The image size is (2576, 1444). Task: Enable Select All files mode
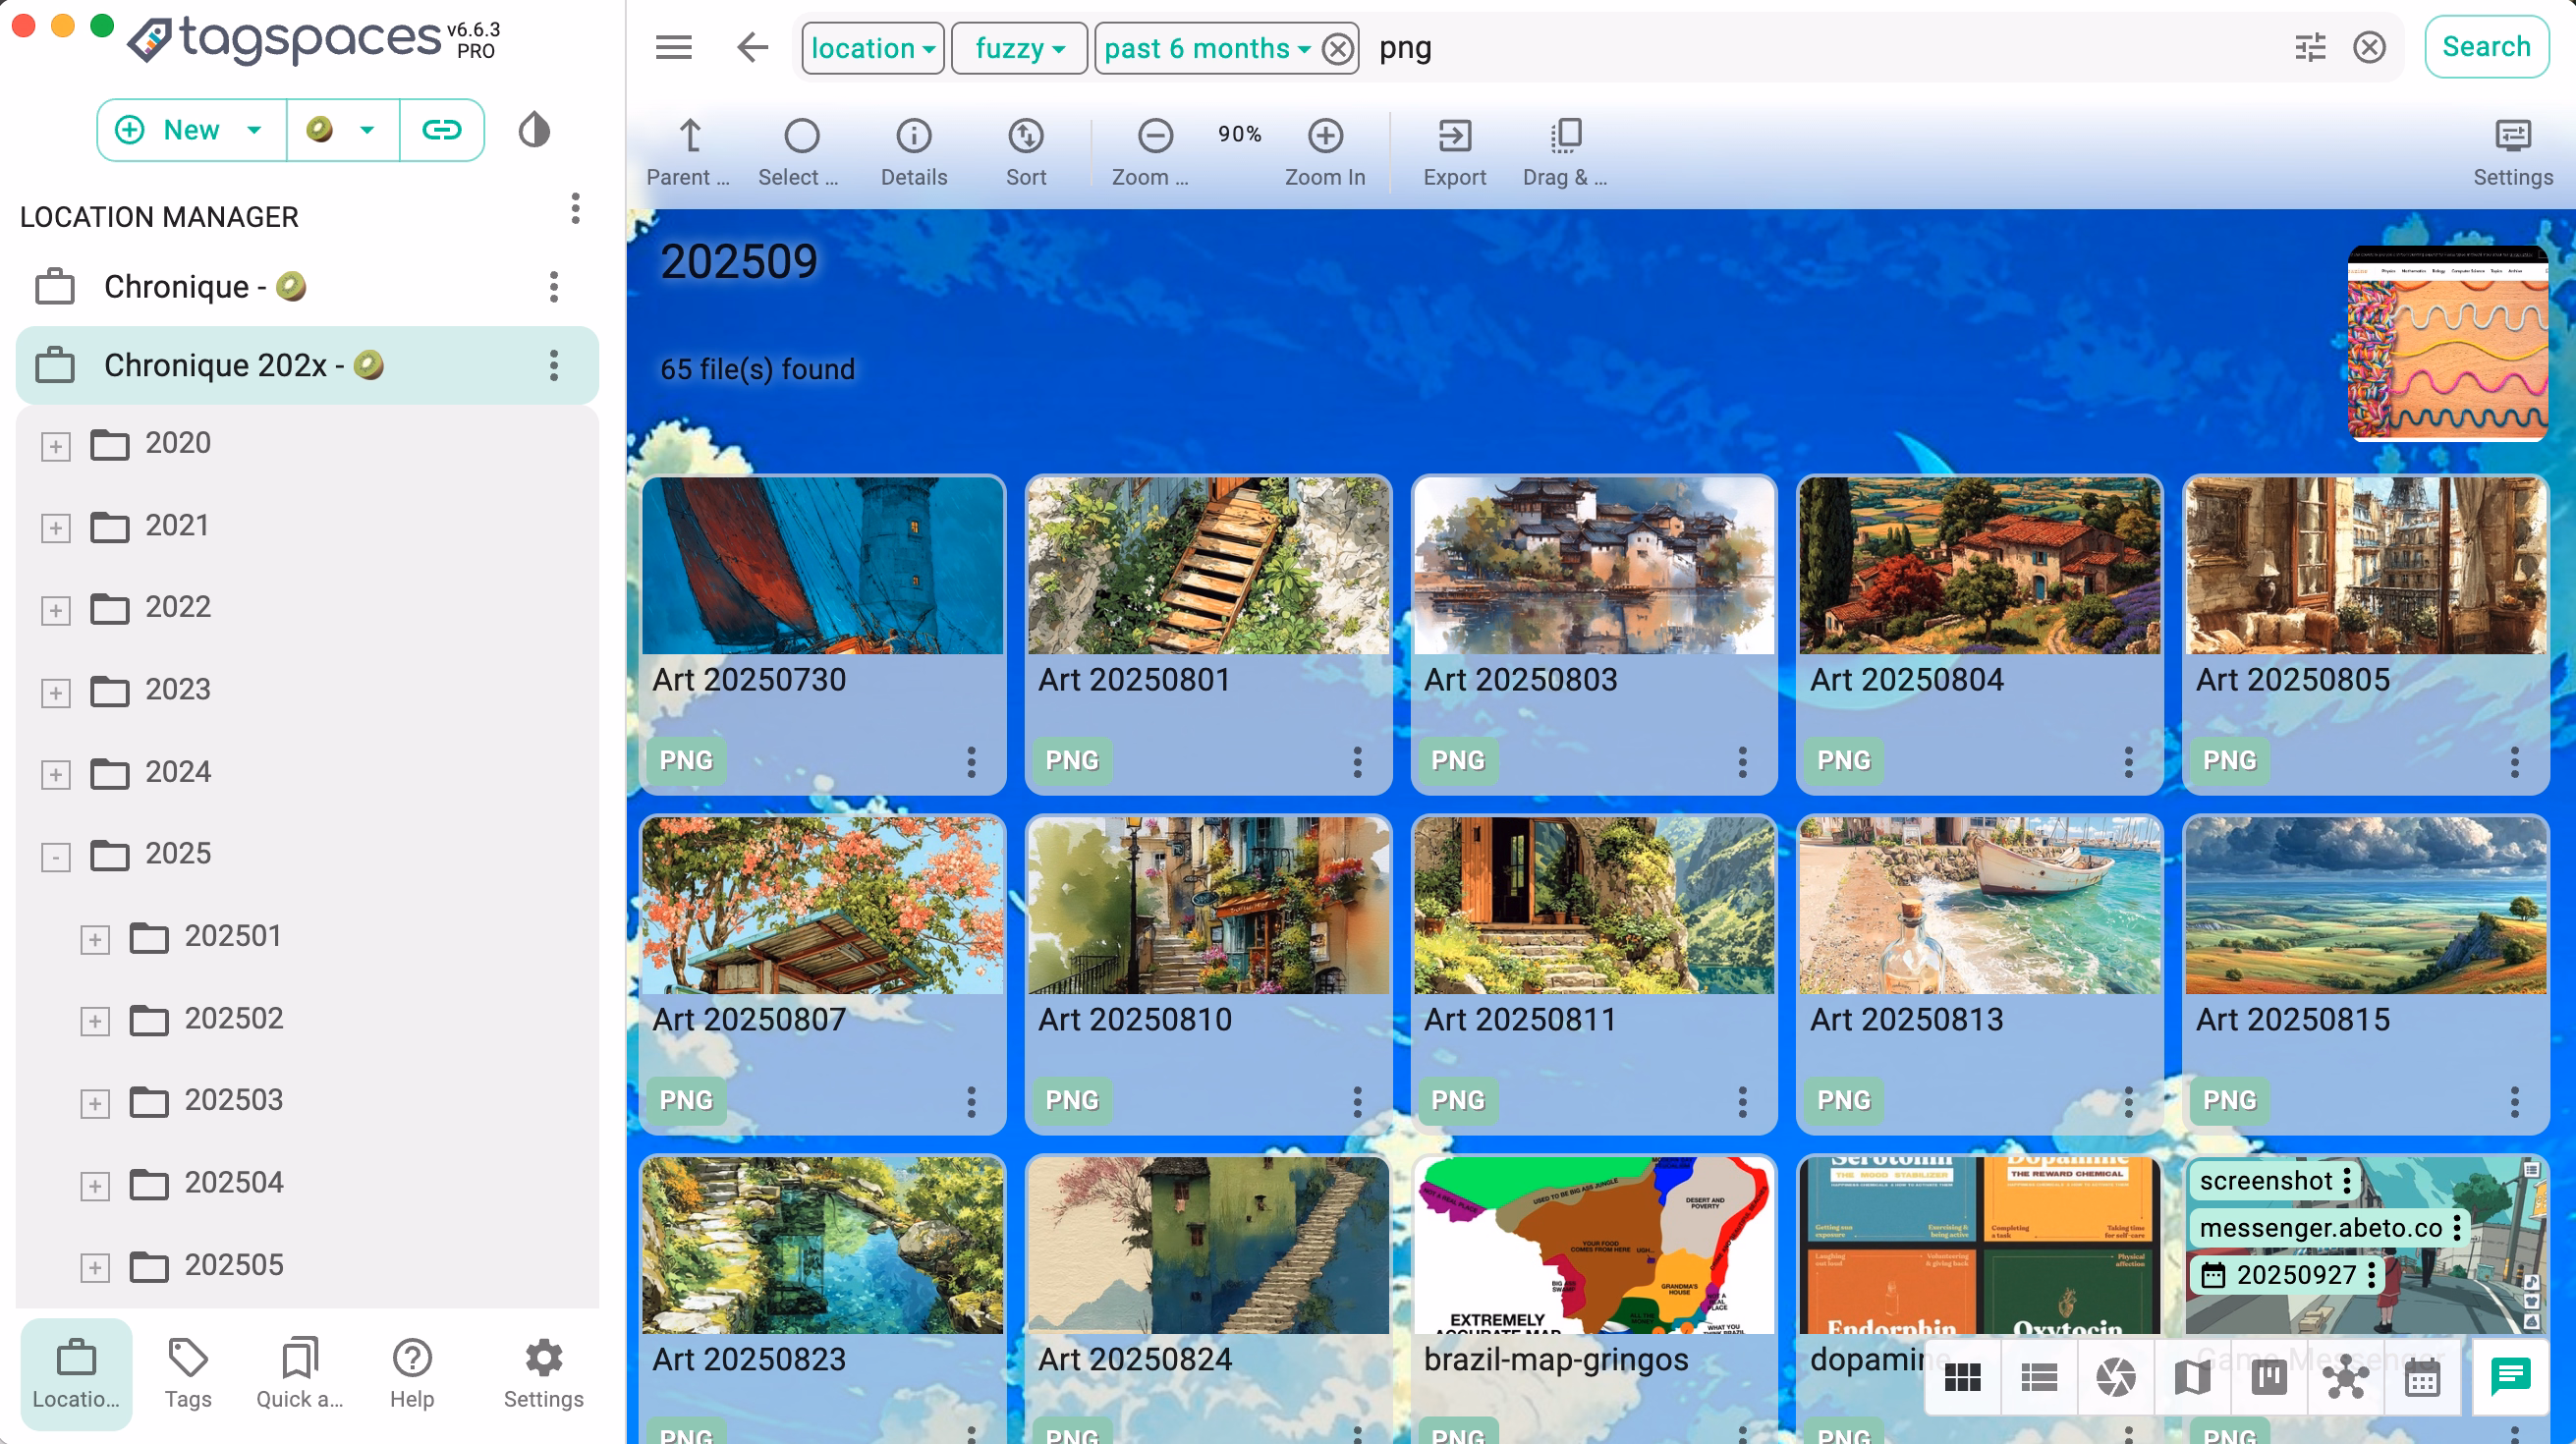[x=803, y=150]
